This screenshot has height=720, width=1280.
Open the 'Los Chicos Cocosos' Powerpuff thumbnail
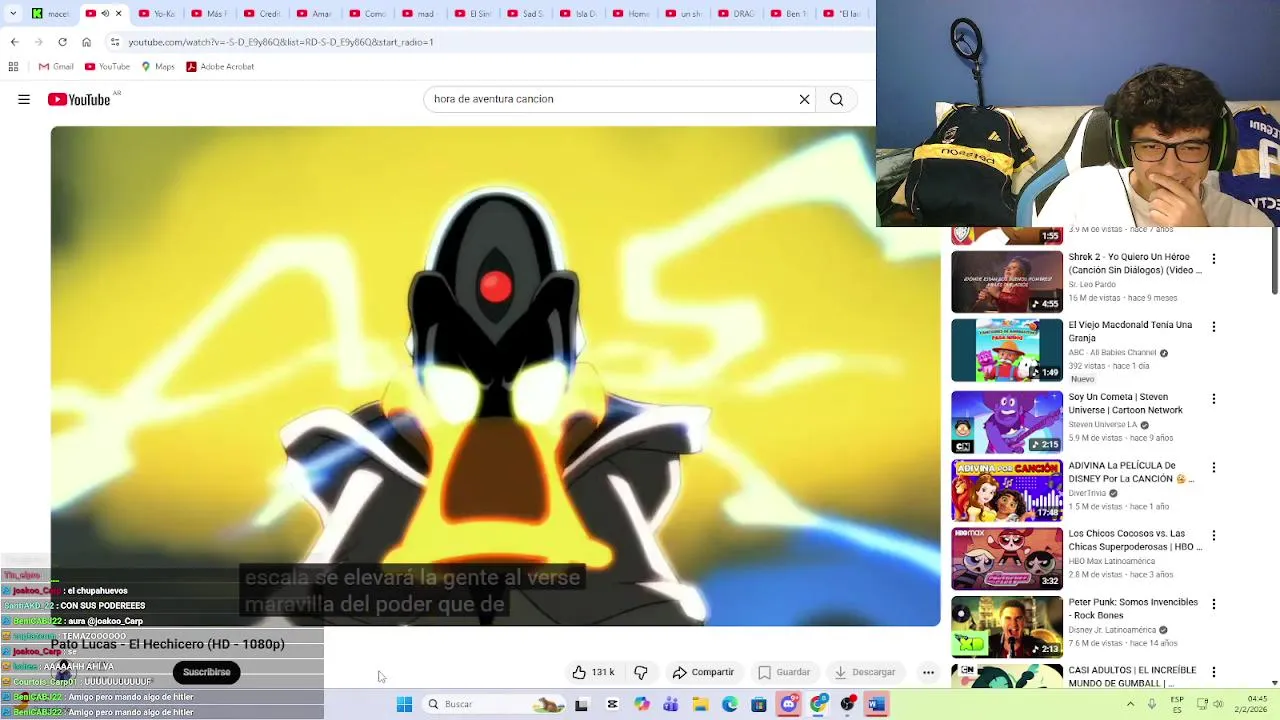(1007, 559)
